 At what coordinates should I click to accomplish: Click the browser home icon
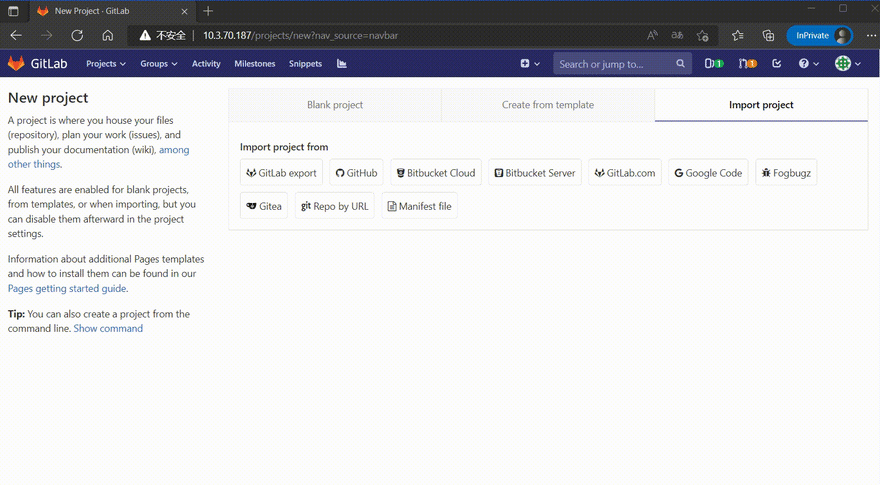(x=108, y=35)
